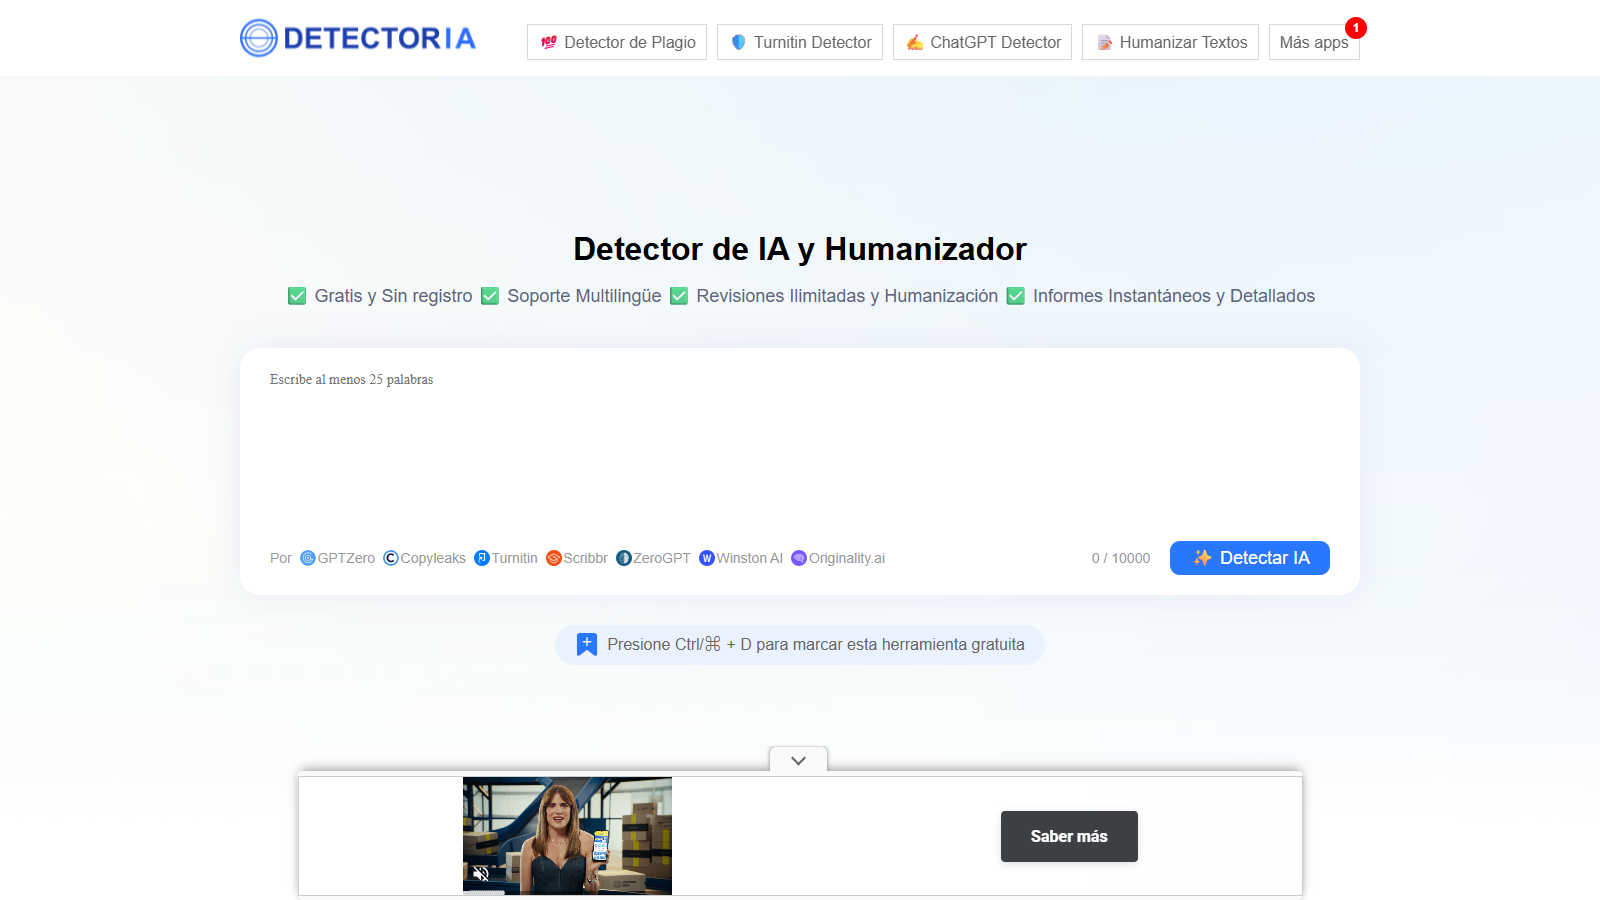Viewport: 1600px width, 900px height.
Task: Open Turnitin Detector page
Action: coord(800,42)
